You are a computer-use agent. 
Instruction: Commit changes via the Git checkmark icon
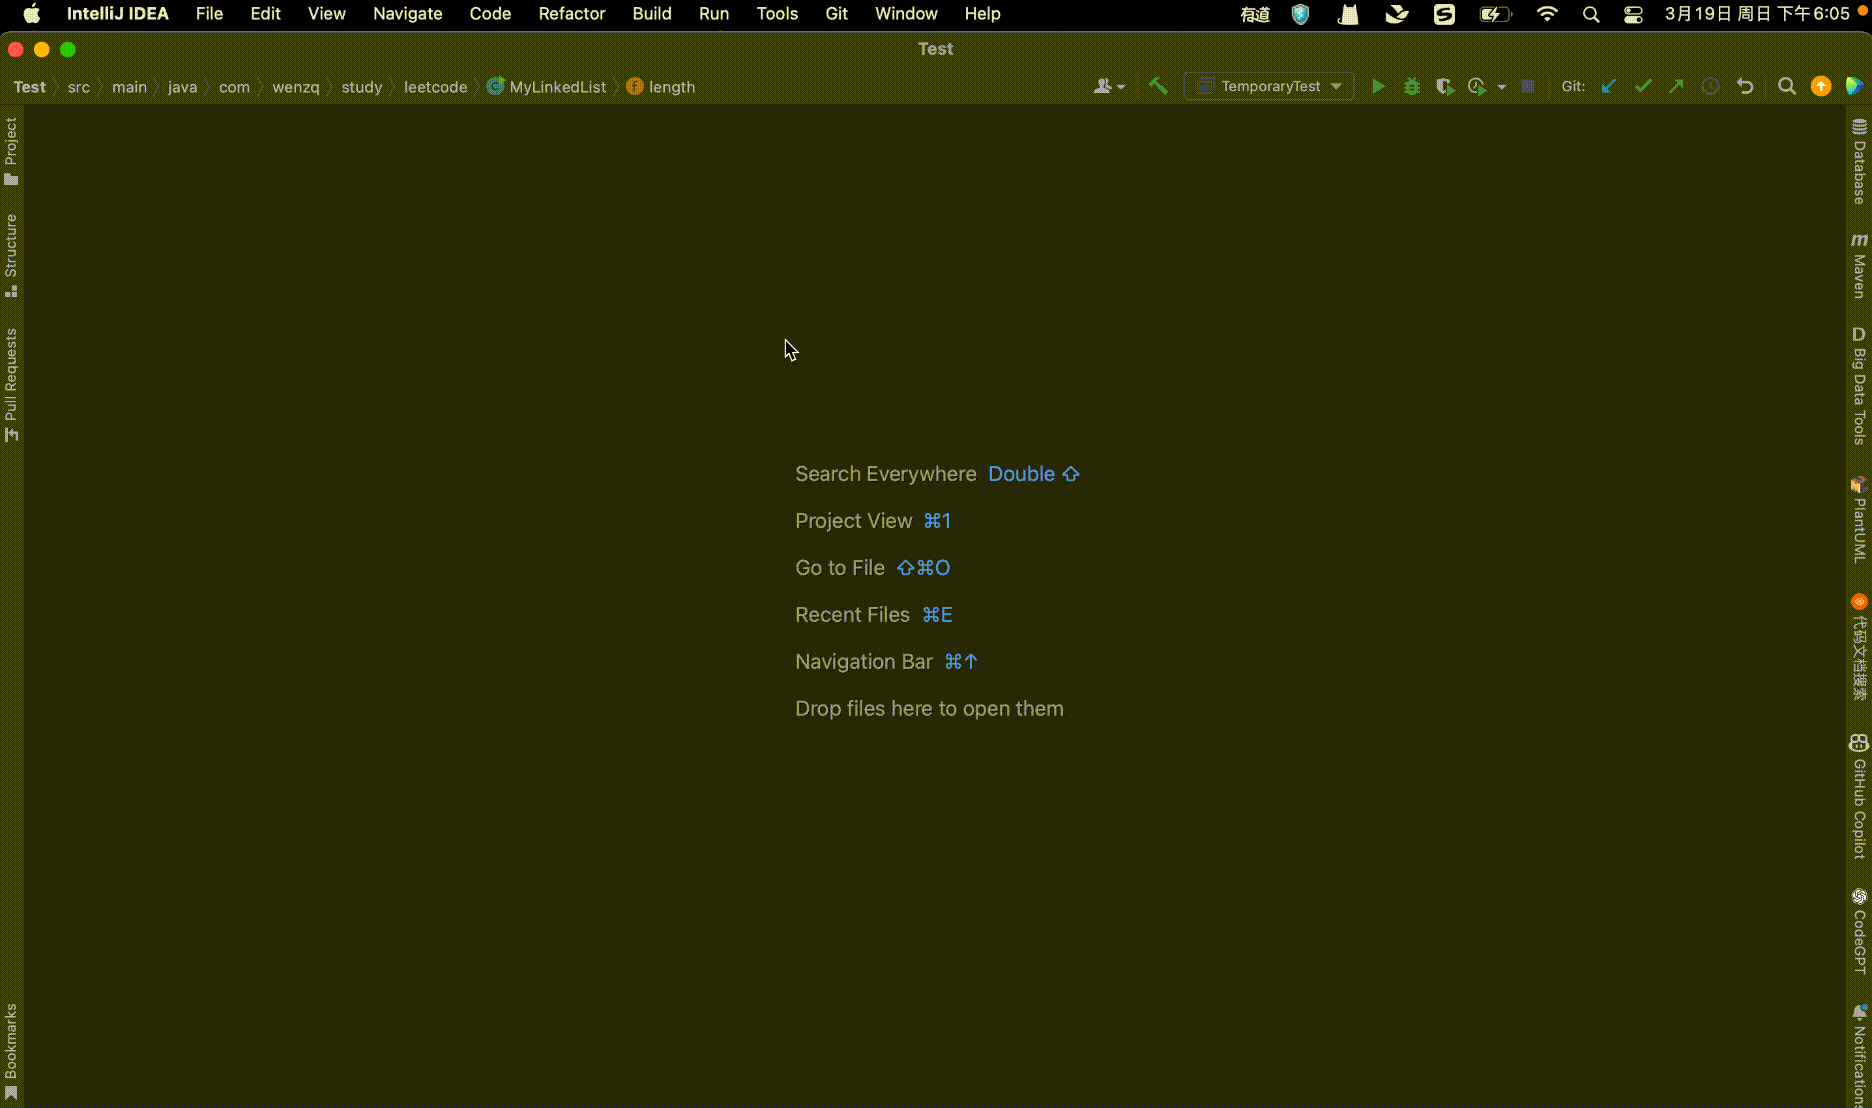[1642, 86]
